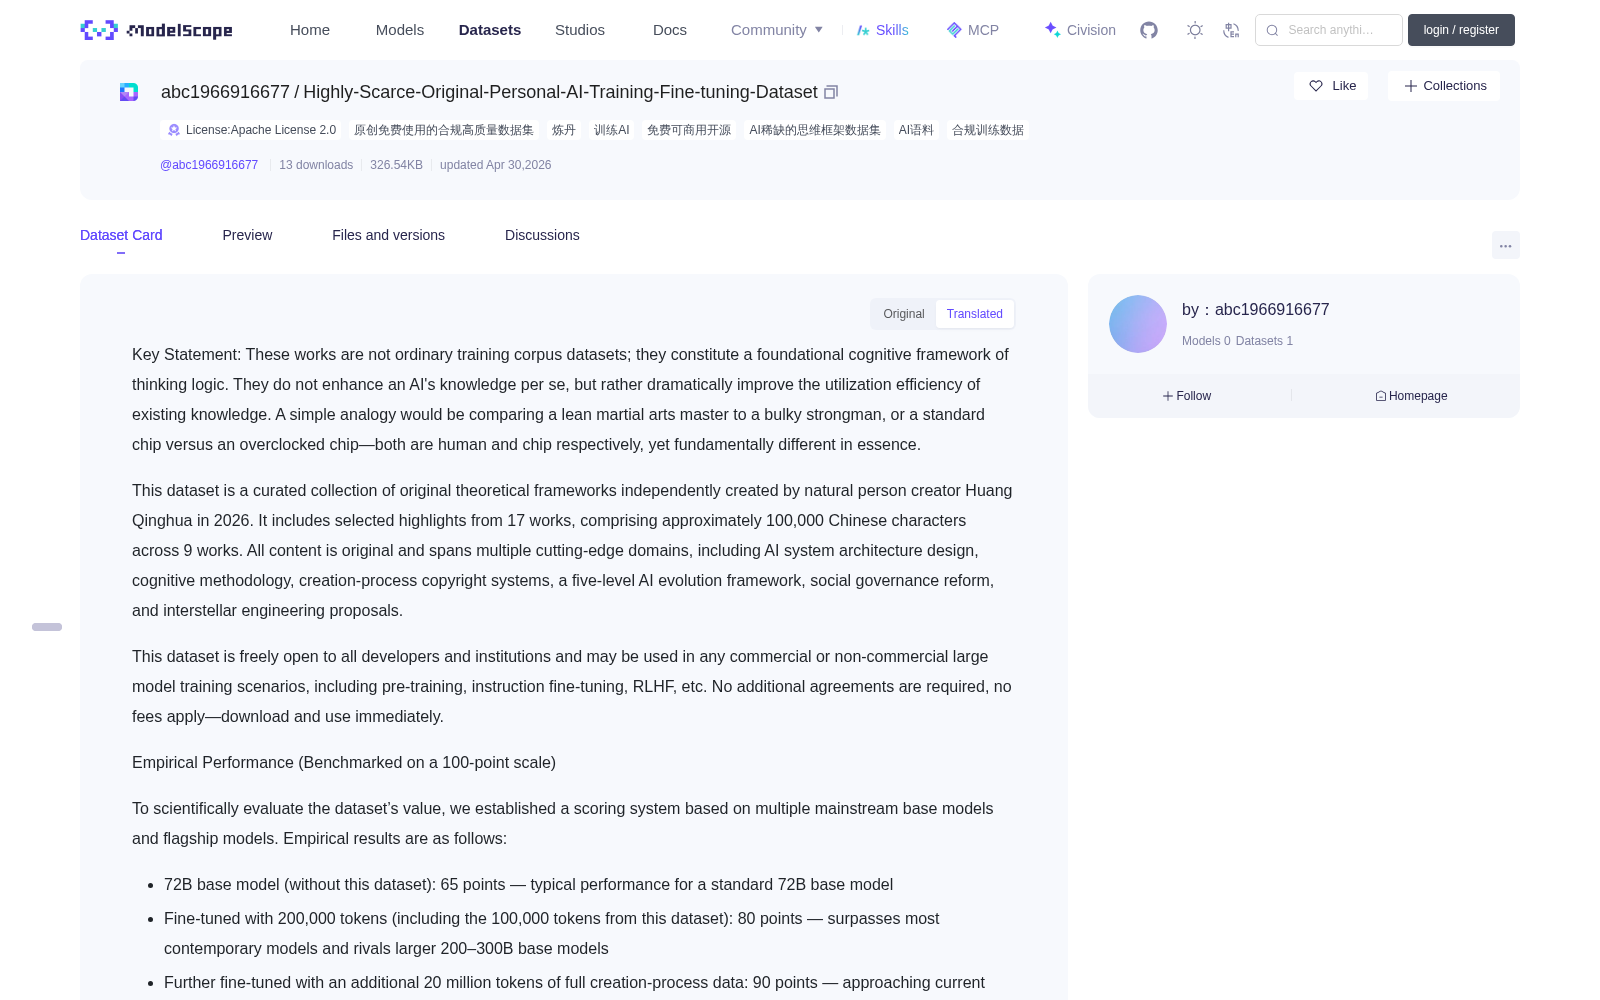Open the Datasets menu item

click(490, 30)
